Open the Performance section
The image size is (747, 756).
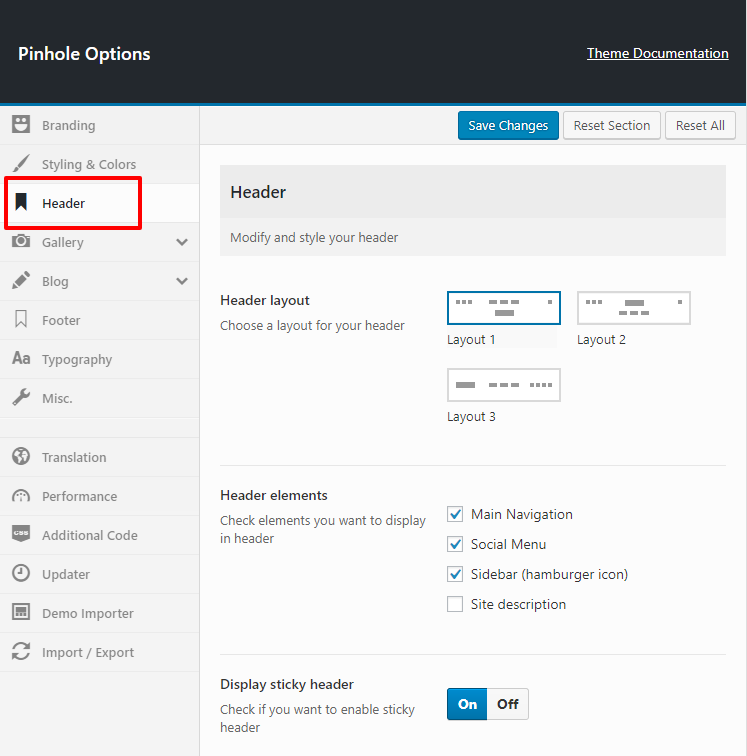99,496
